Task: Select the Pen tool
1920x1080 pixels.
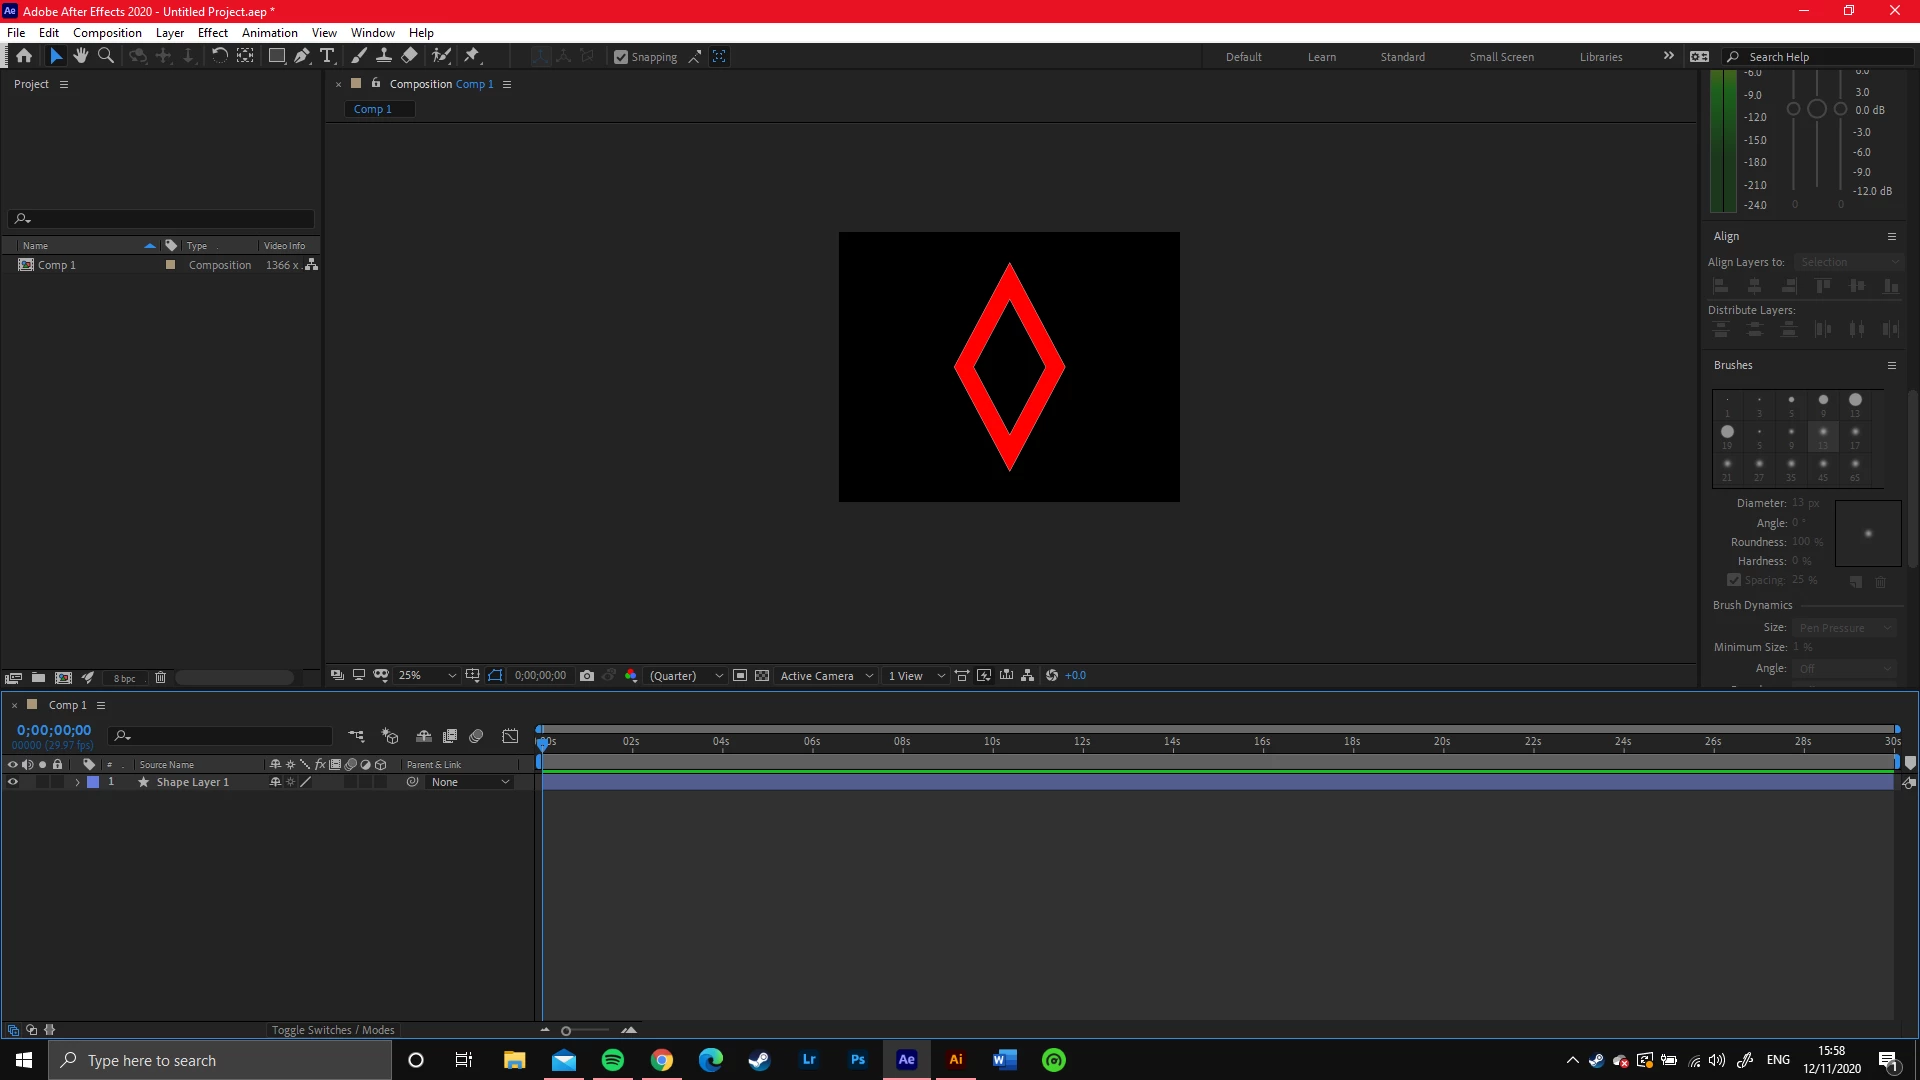Action: pyautogui.click(x=302, y=56)
